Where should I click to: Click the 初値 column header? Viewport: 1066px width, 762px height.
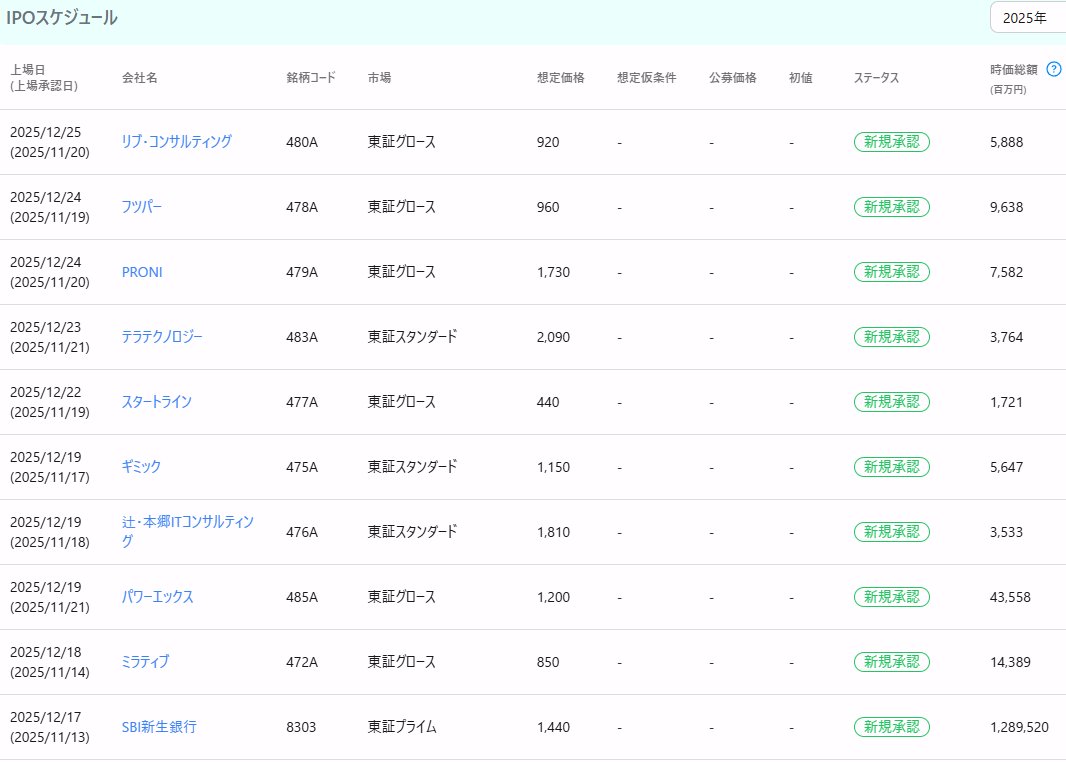801,77
